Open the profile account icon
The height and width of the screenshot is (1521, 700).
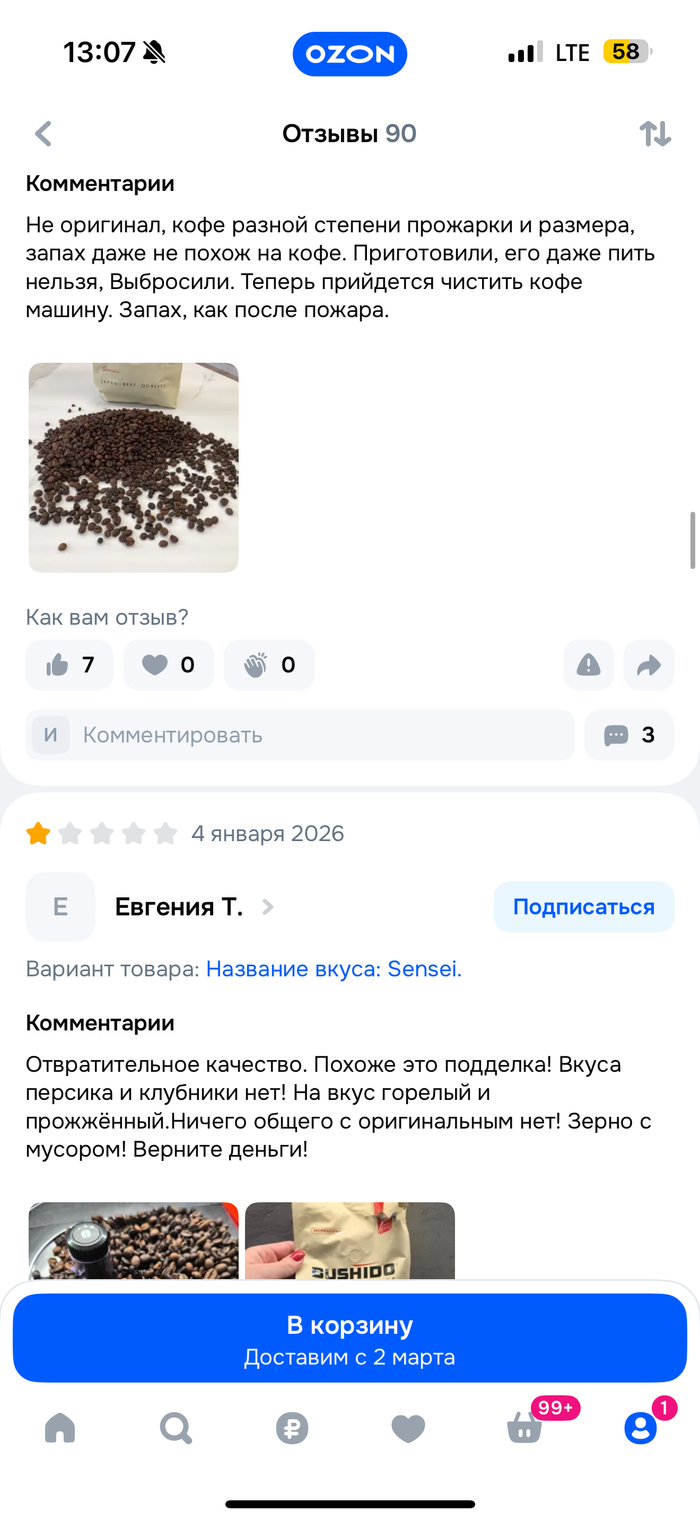pyautogui.click(x=640, y=1428)
